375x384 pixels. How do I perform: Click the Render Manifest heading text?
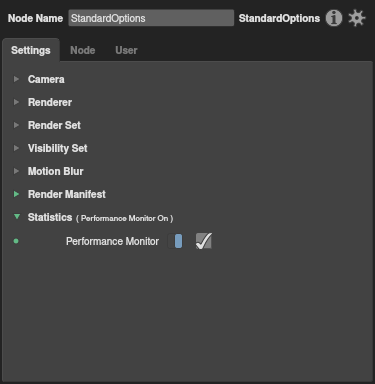point(67,194)
